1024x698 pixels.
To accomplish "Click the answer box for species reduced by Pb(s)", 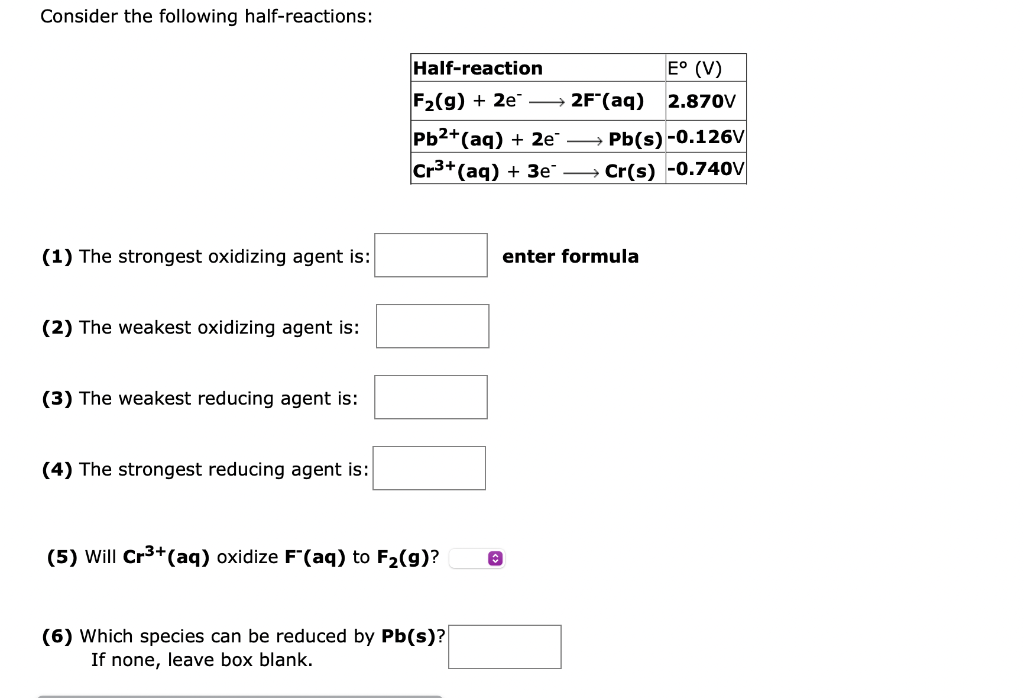I will 504,646.
